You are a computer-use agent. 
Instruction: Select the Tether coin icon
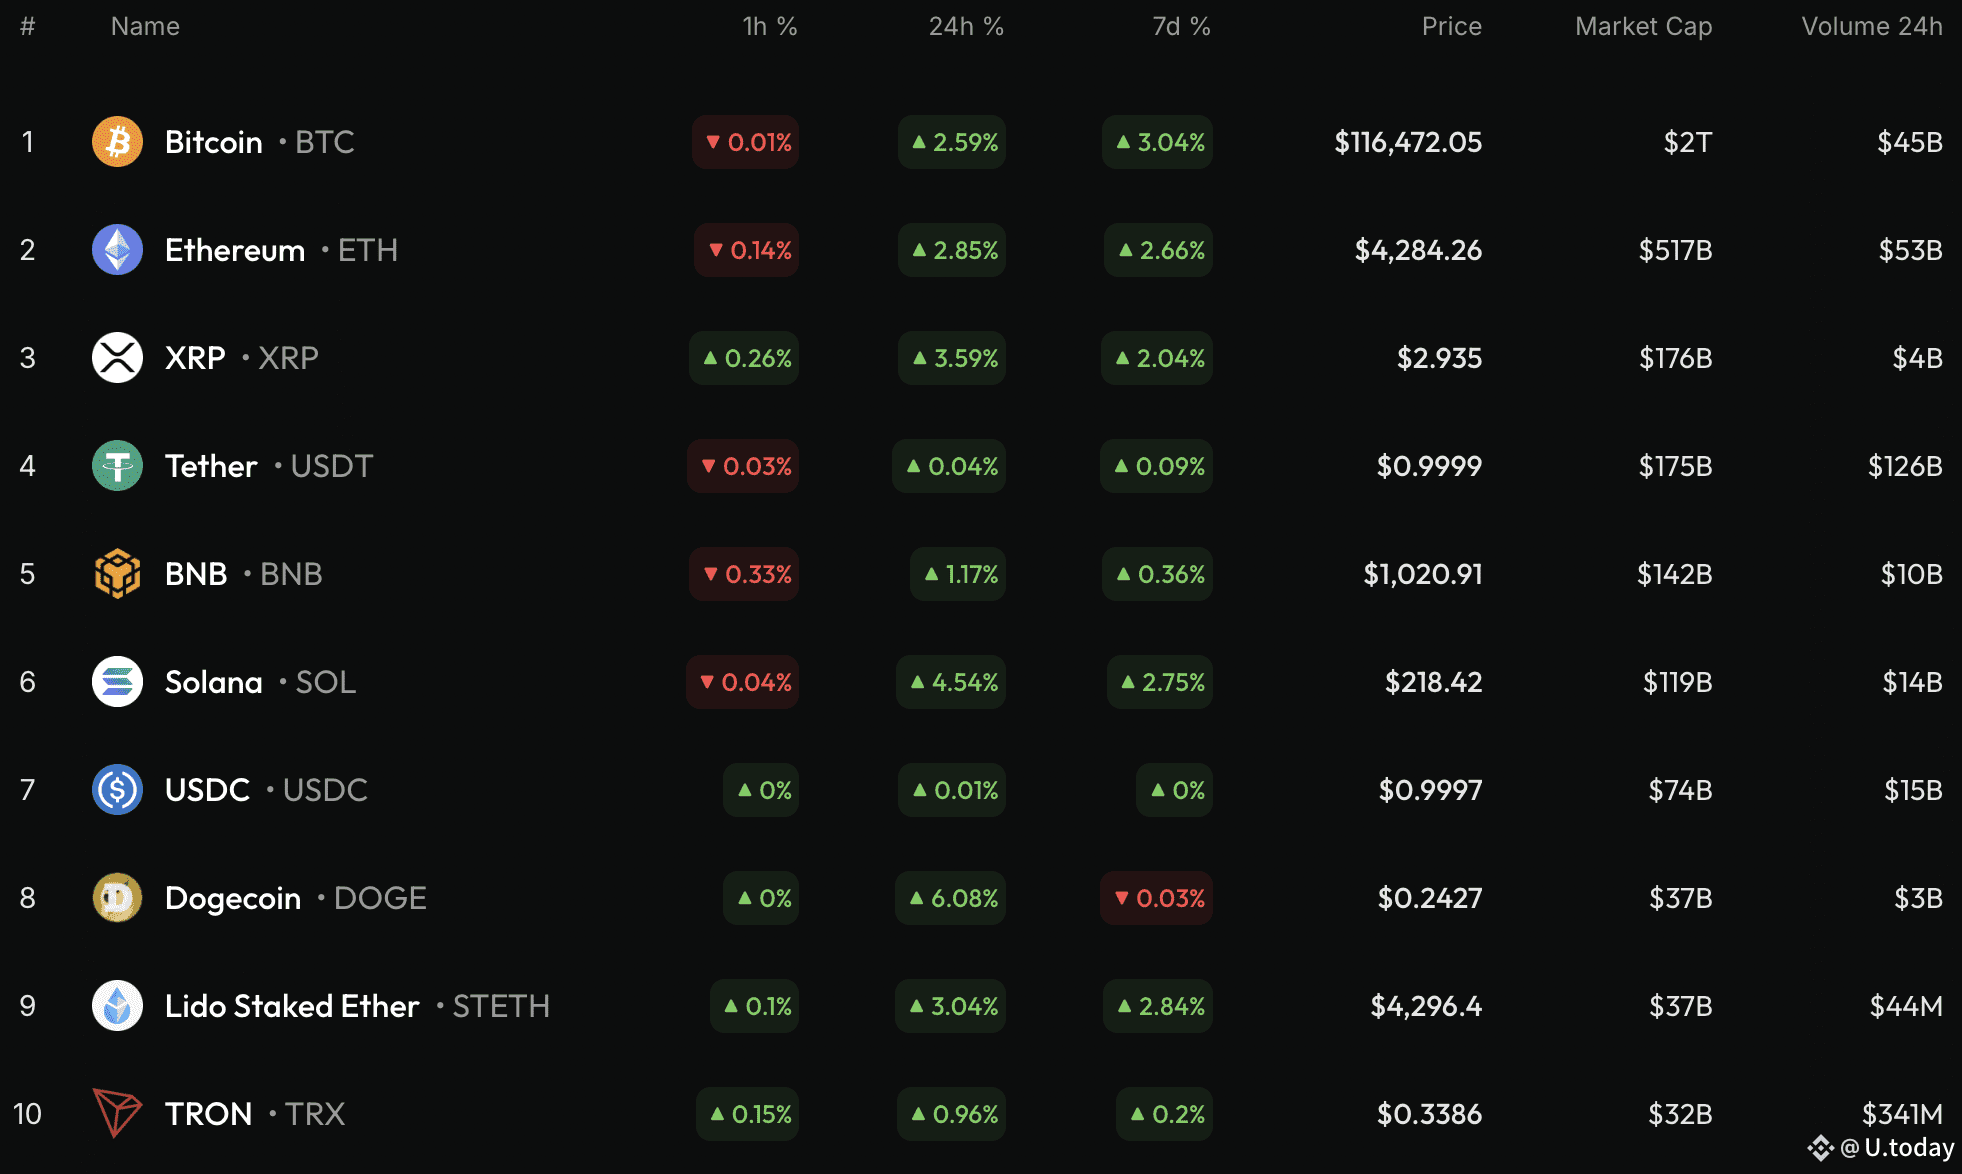(x=117, y=465)
